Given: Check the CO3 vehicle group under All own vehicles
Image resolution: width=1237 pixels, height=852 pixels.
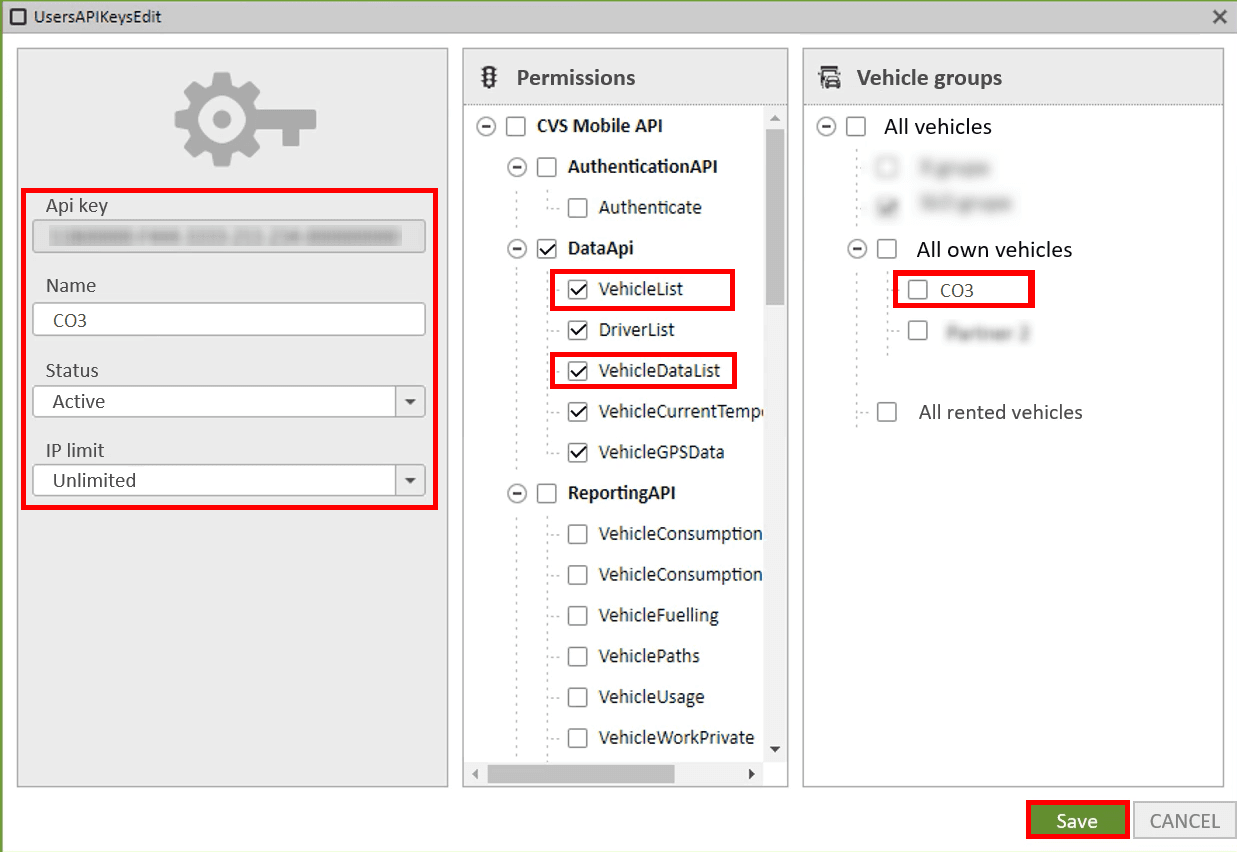Looking at the screenshot, I should click(x=917, y=289).
